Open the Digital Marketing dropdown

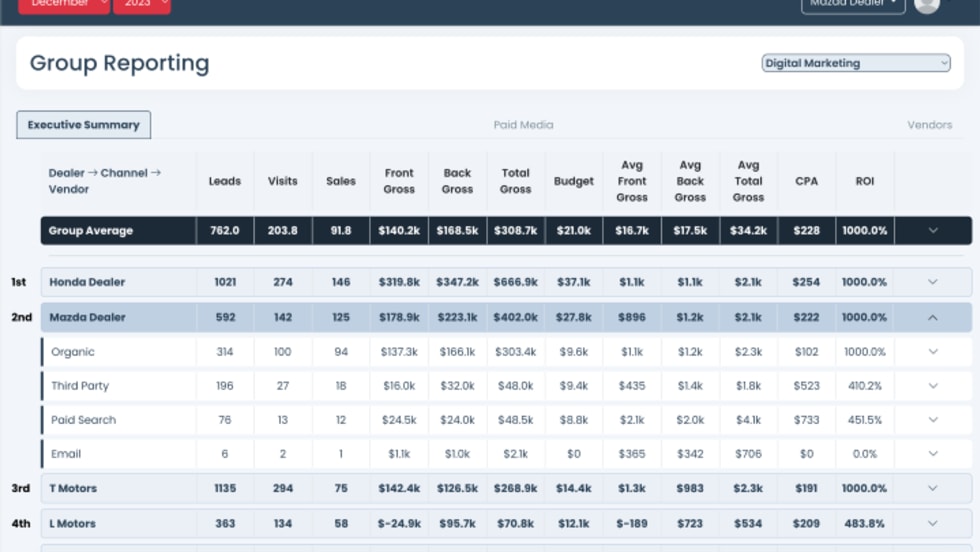(x=855, y=63)
